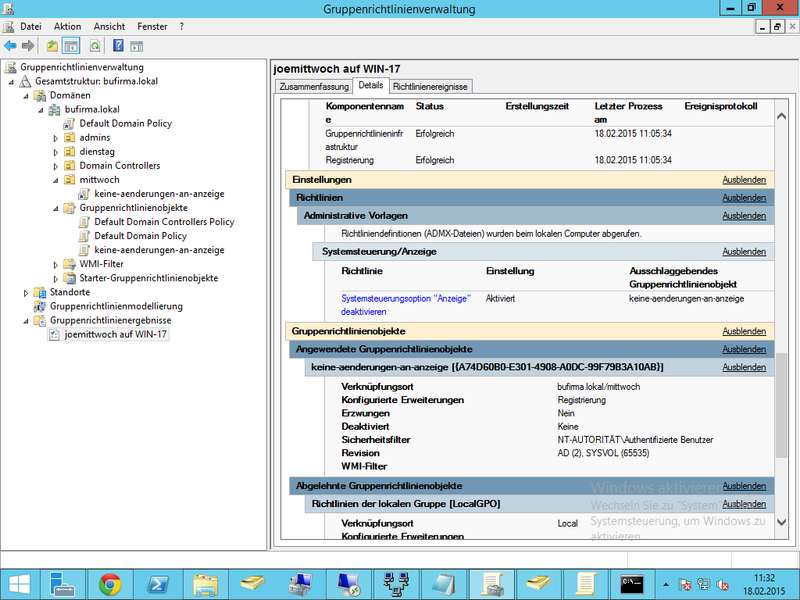800x600 pixels.
Task: Switch to the Richtlinienereignisse tab
Action: point(430,87)
